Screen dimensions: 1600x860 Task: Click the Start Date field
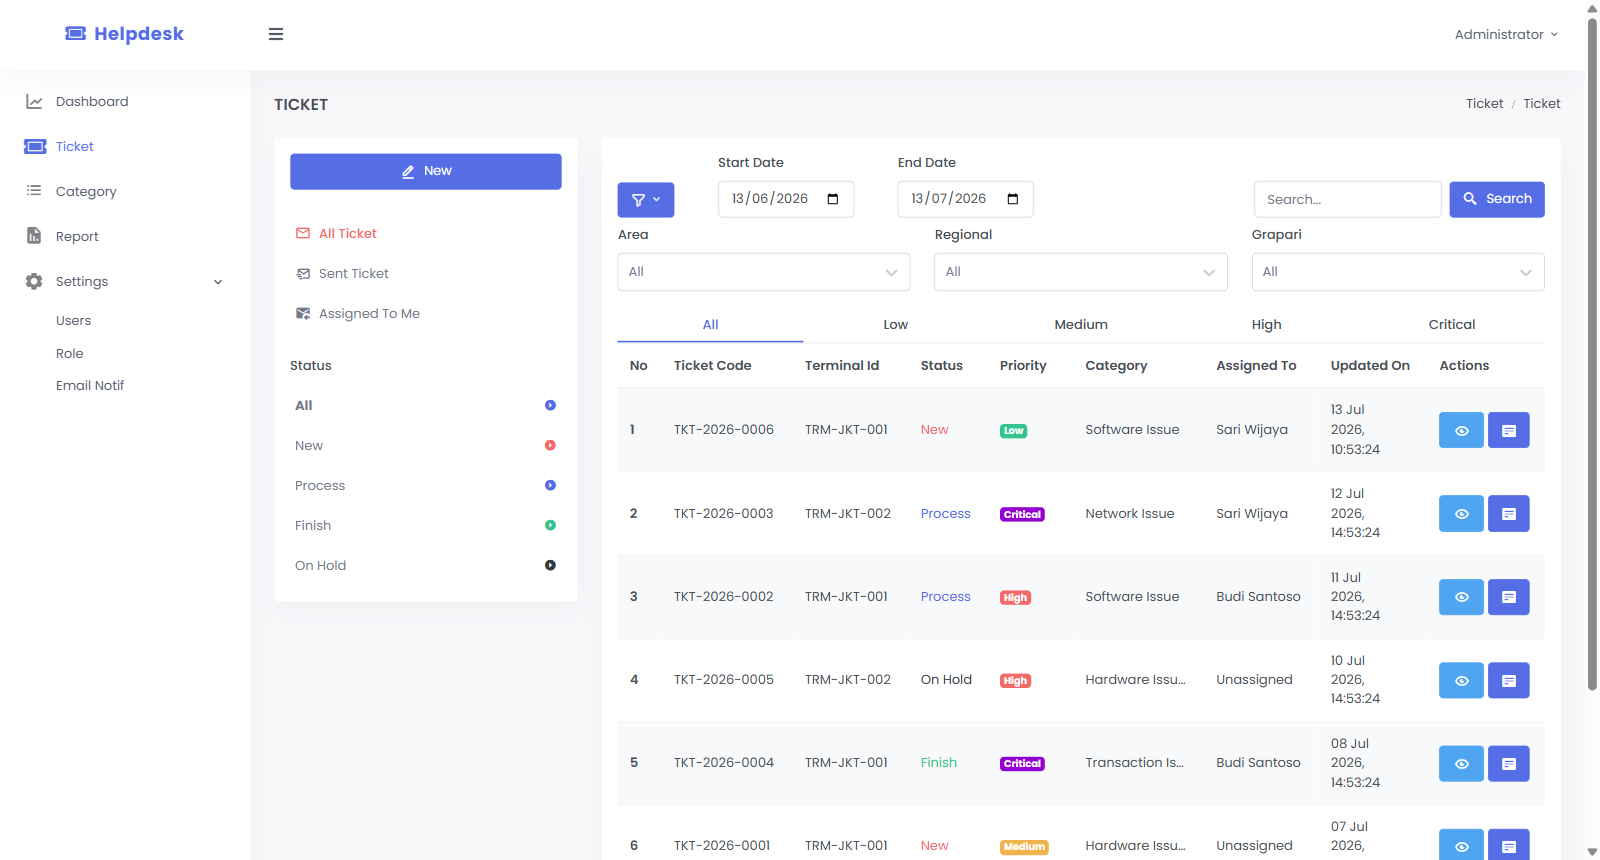pos(786,199)
